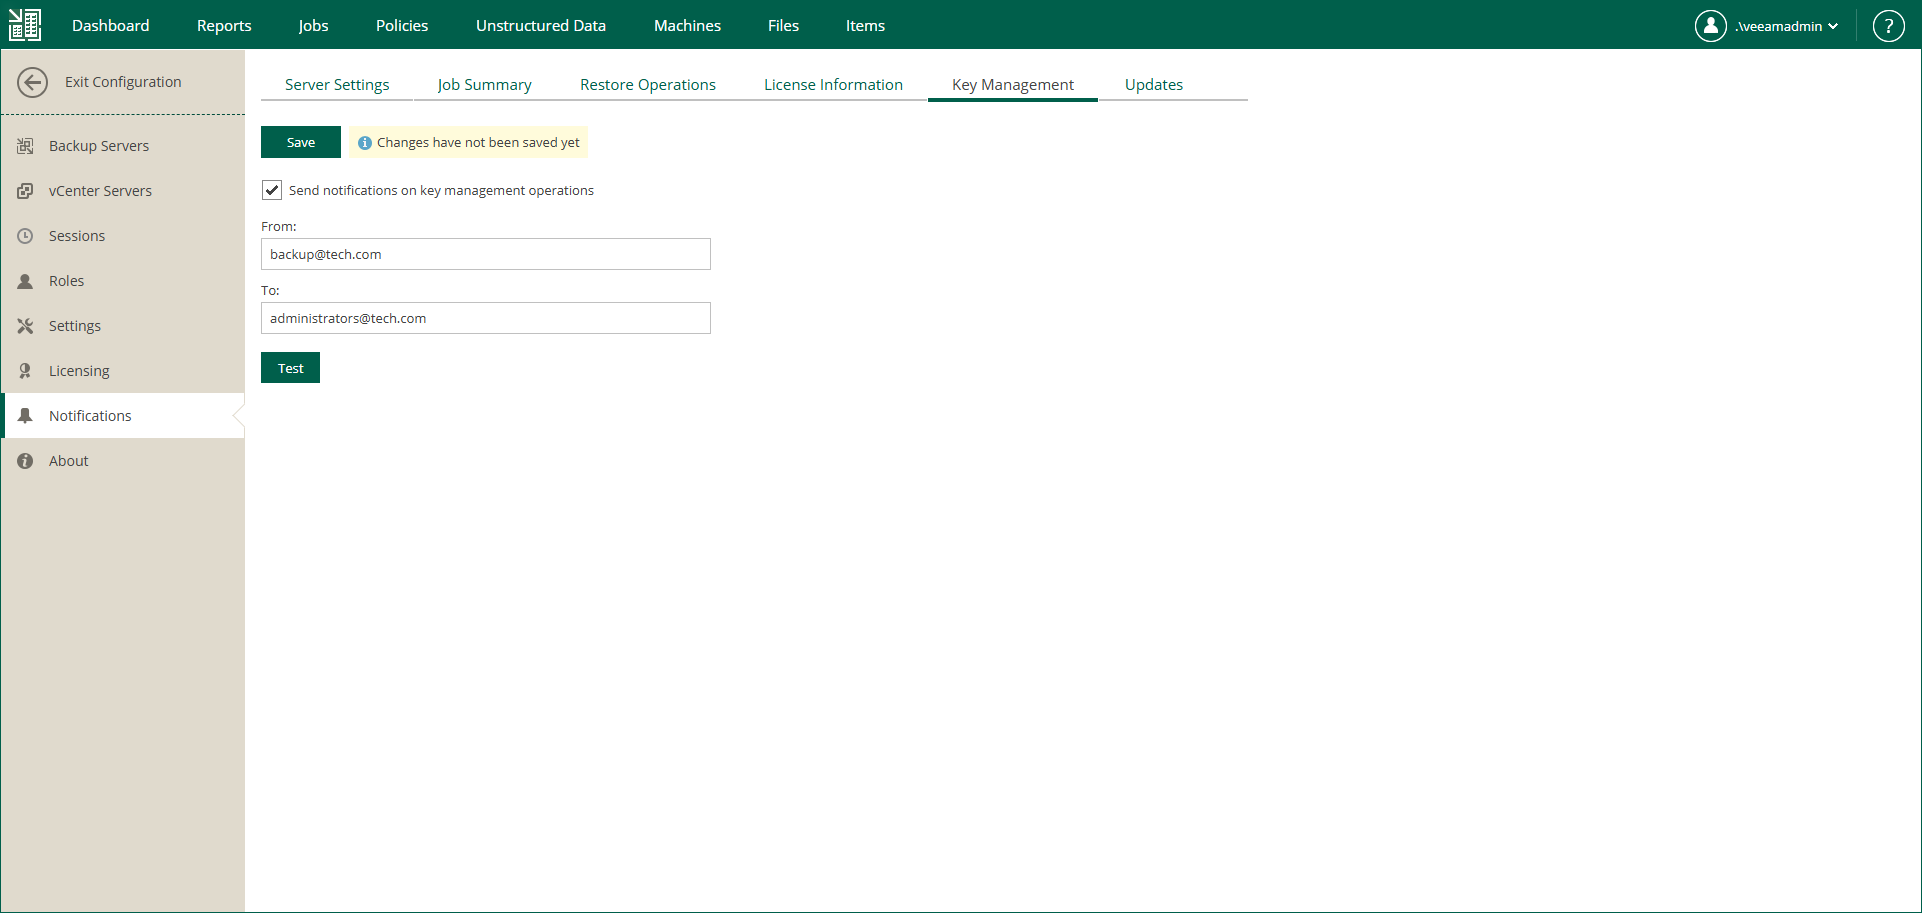Viewport: 1922px width, 913px height.
Task: Click the Test button
Action: [290, 368]
